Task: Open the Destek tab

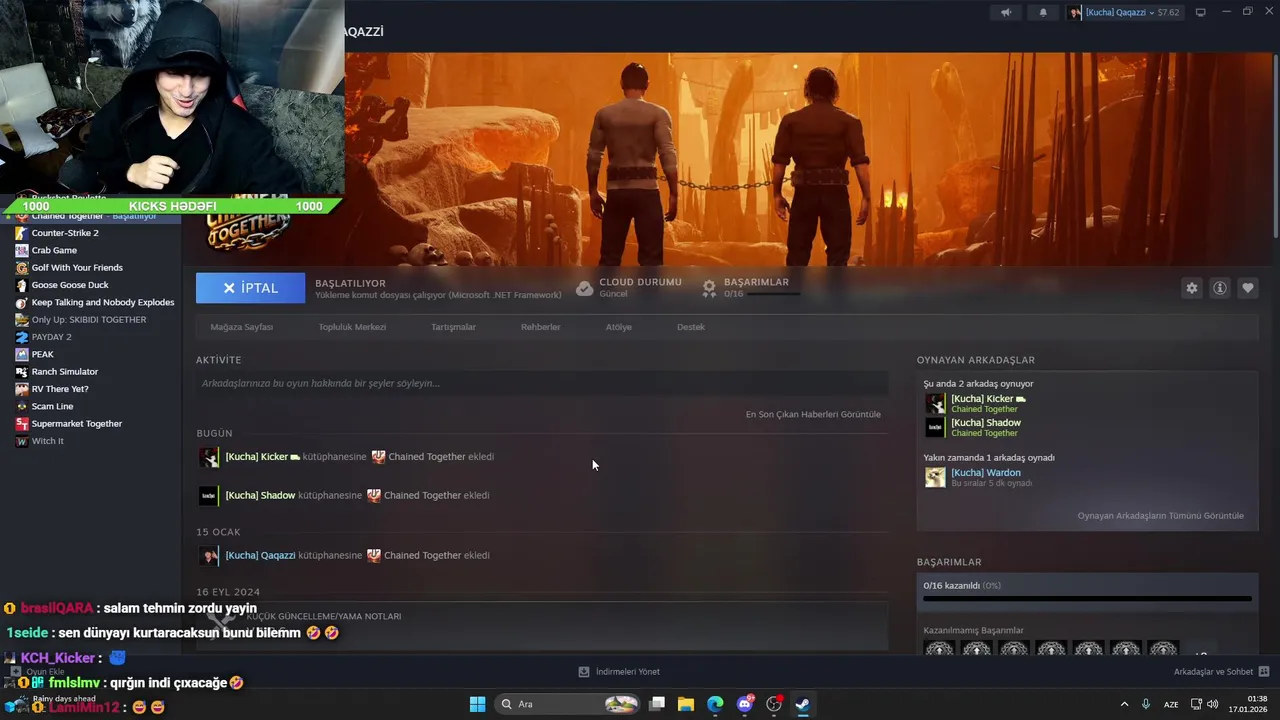Action: (691, 327)
